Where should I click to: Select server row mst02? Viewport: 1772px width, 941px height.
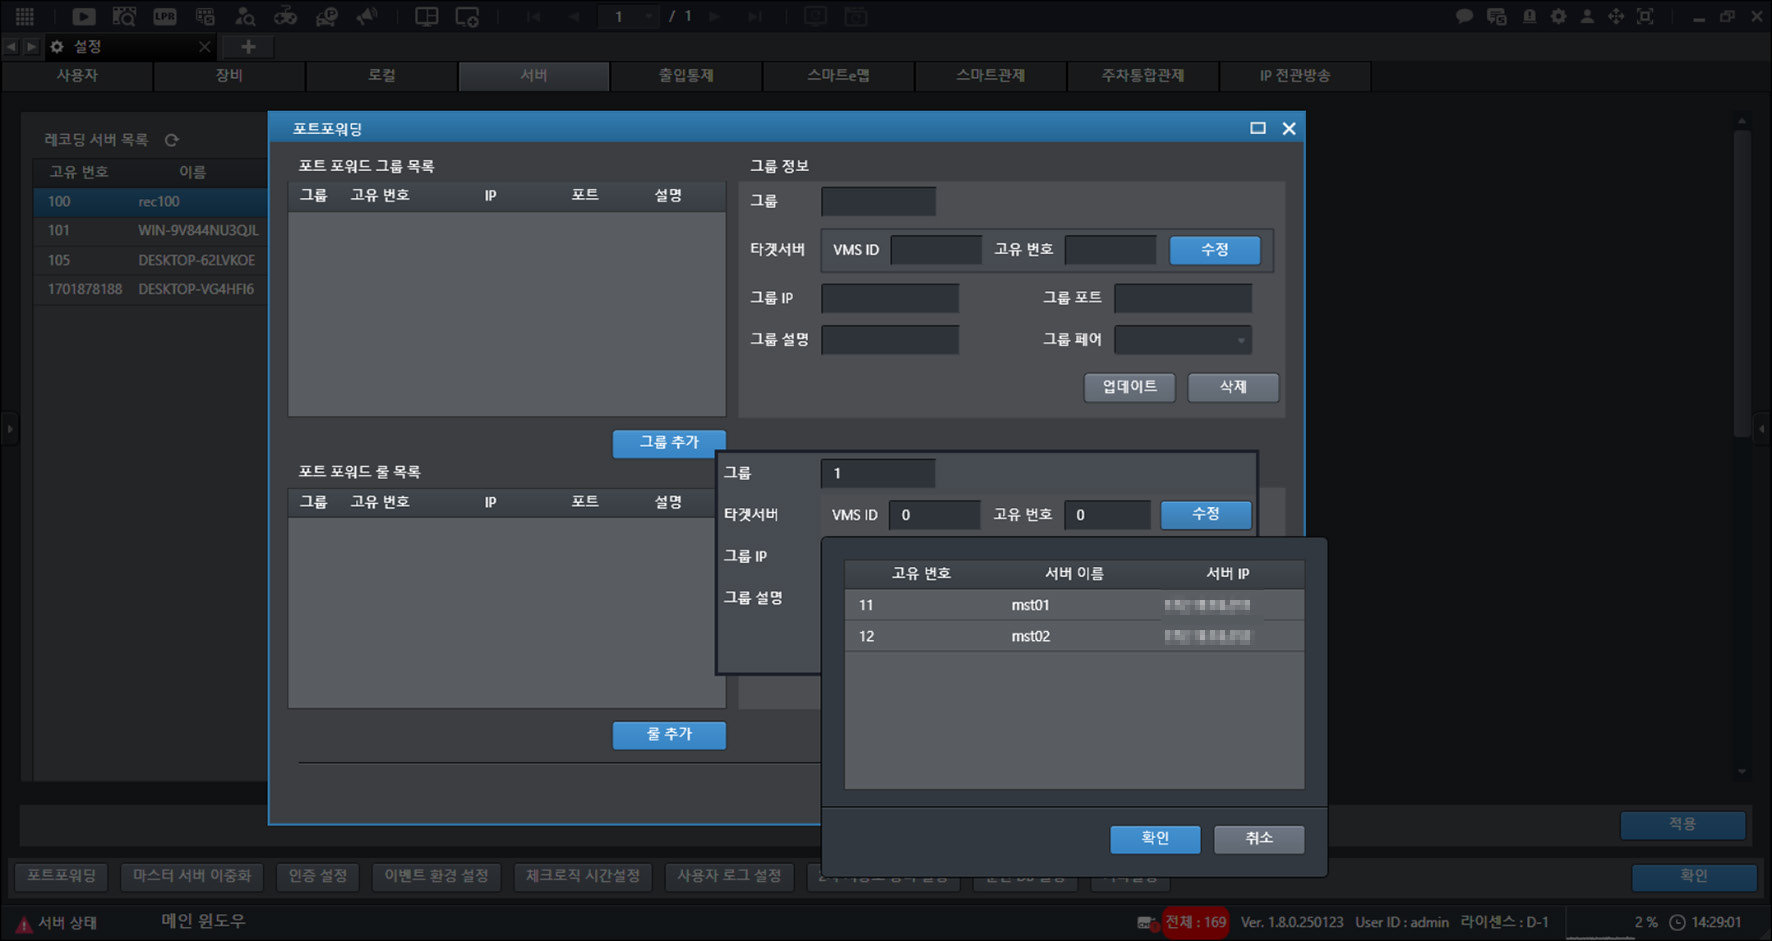coord(1074,636)
